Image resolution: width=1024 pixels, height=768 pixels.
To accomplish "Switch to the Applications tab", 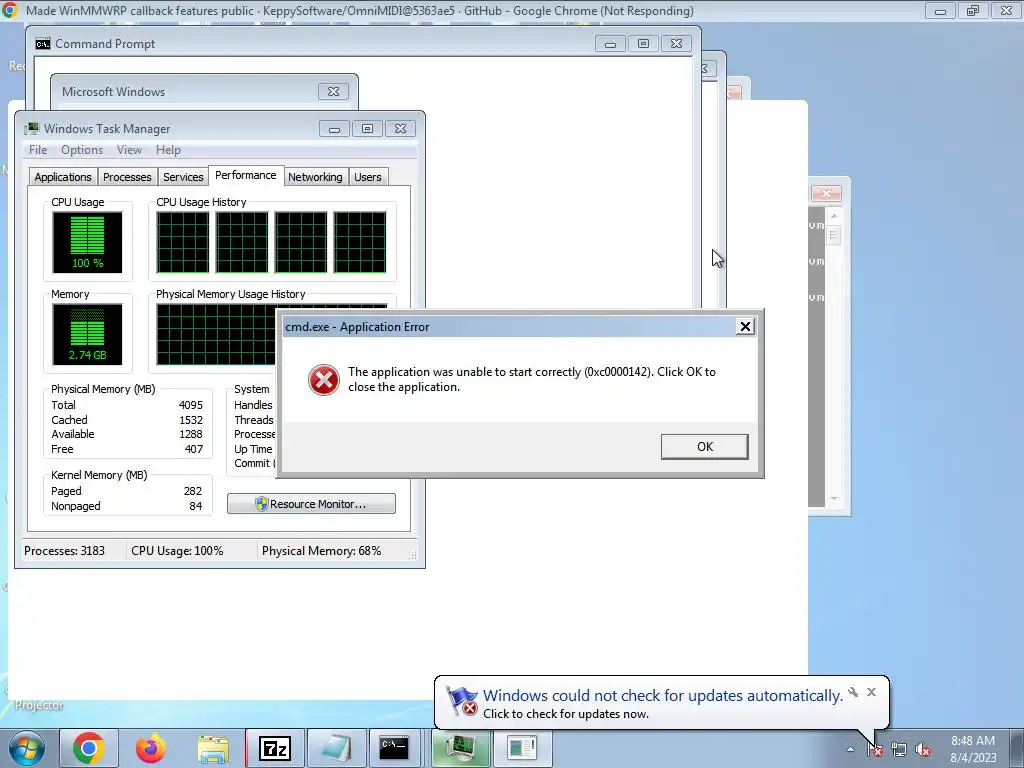I will (x=63, y=177).
